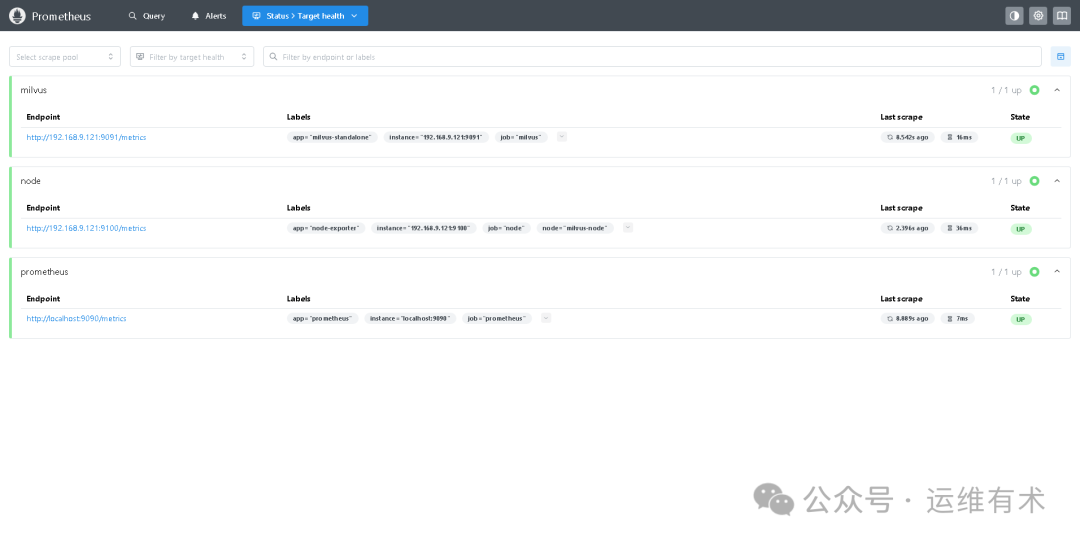Open the Filter by target health dropdown
The width and height of the screenshot is (1080, 543).
[191, 57]
